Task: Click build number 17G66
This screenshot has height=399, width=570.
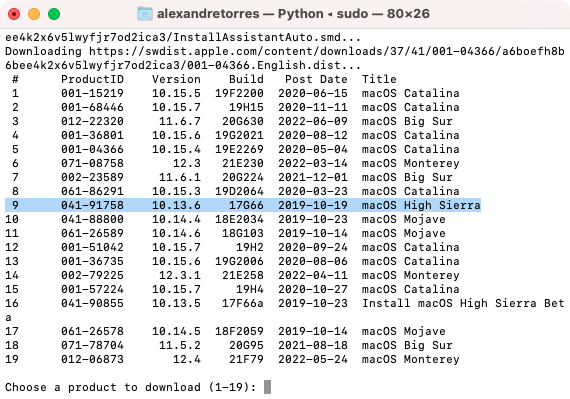Action: click(246, 205)
